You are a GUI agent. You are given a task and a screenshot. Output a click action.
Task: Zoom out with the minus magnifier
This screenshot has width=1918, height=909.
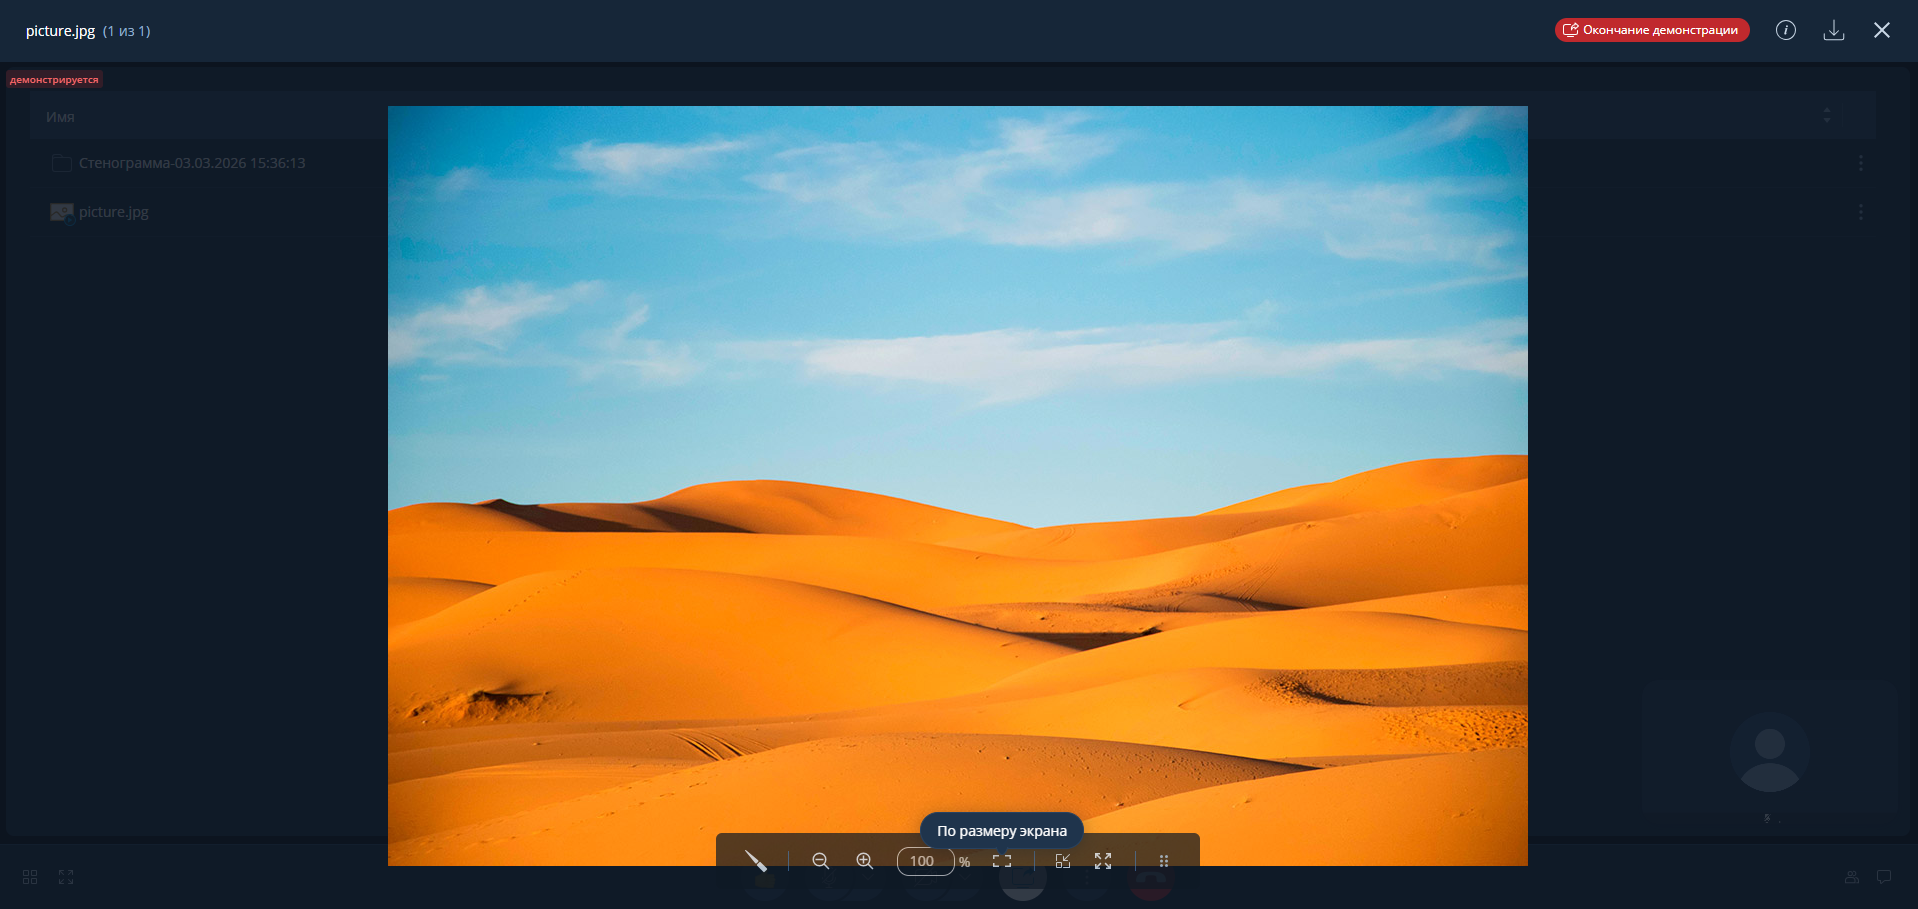click(x=820, y=861)
